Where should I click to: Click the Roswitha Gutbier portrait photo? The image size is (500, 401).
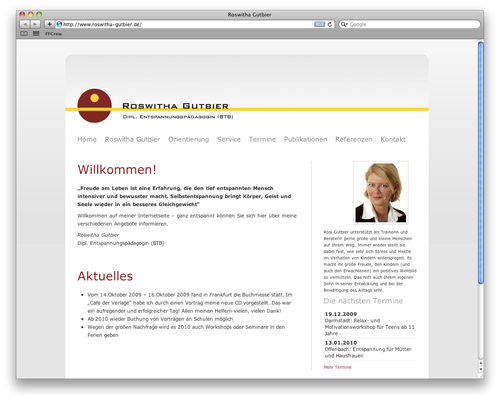pos(381,193)
